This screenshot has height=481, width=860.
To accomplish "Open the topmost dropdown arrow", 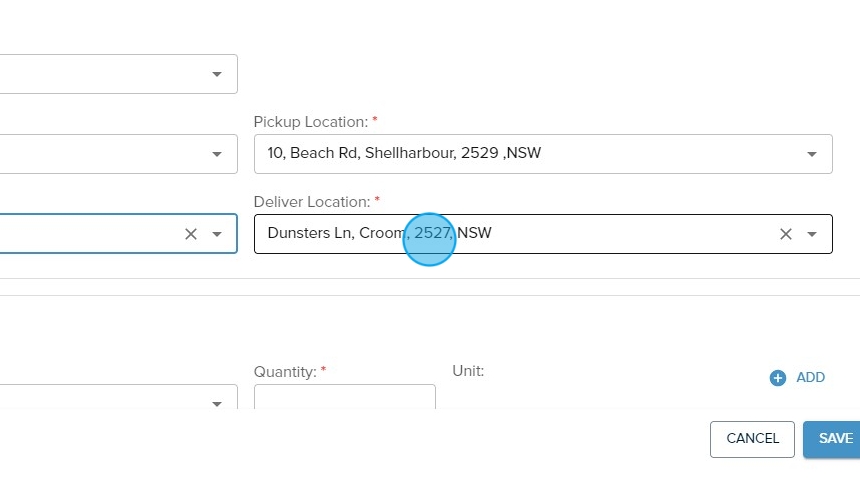I will 217,74.
